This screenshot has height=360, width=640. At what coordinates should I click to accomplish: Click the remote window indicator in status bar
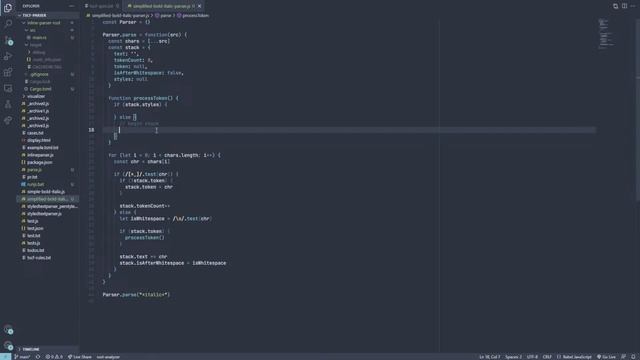coord(5,357)
